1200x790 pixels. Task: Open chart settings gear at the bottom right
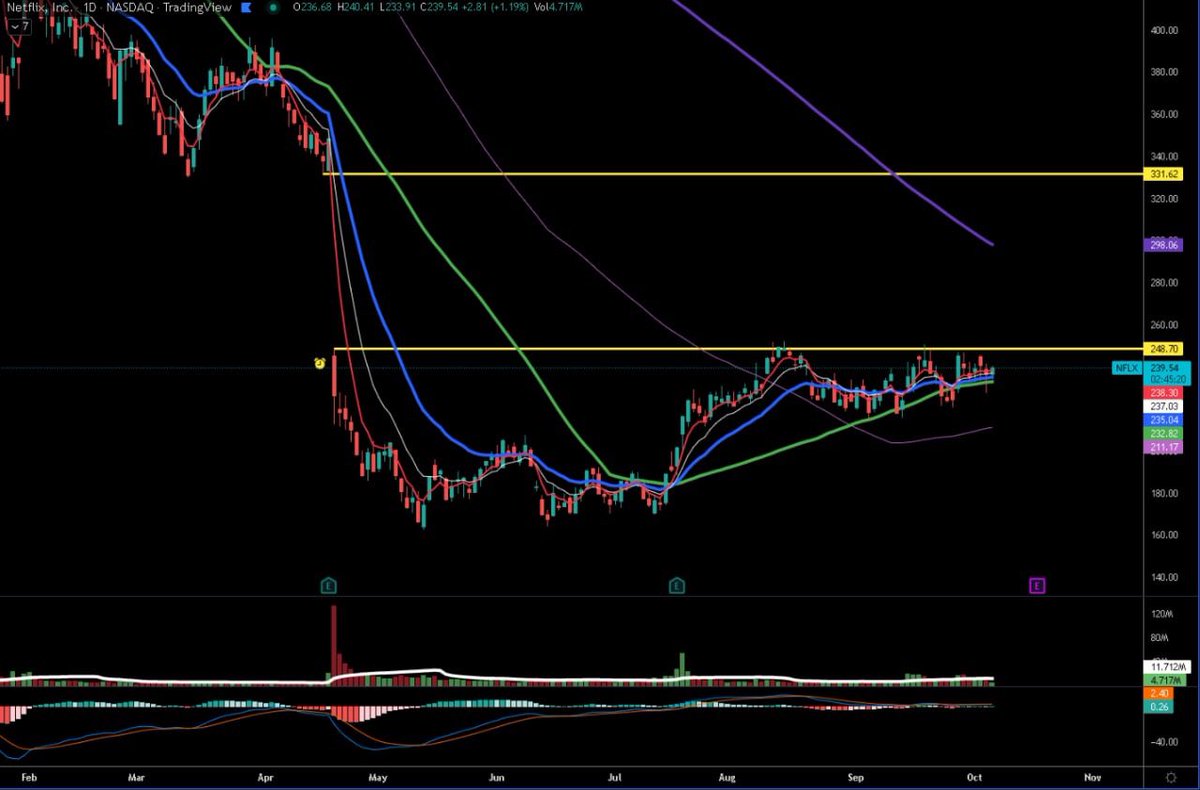pos(1171,776)
